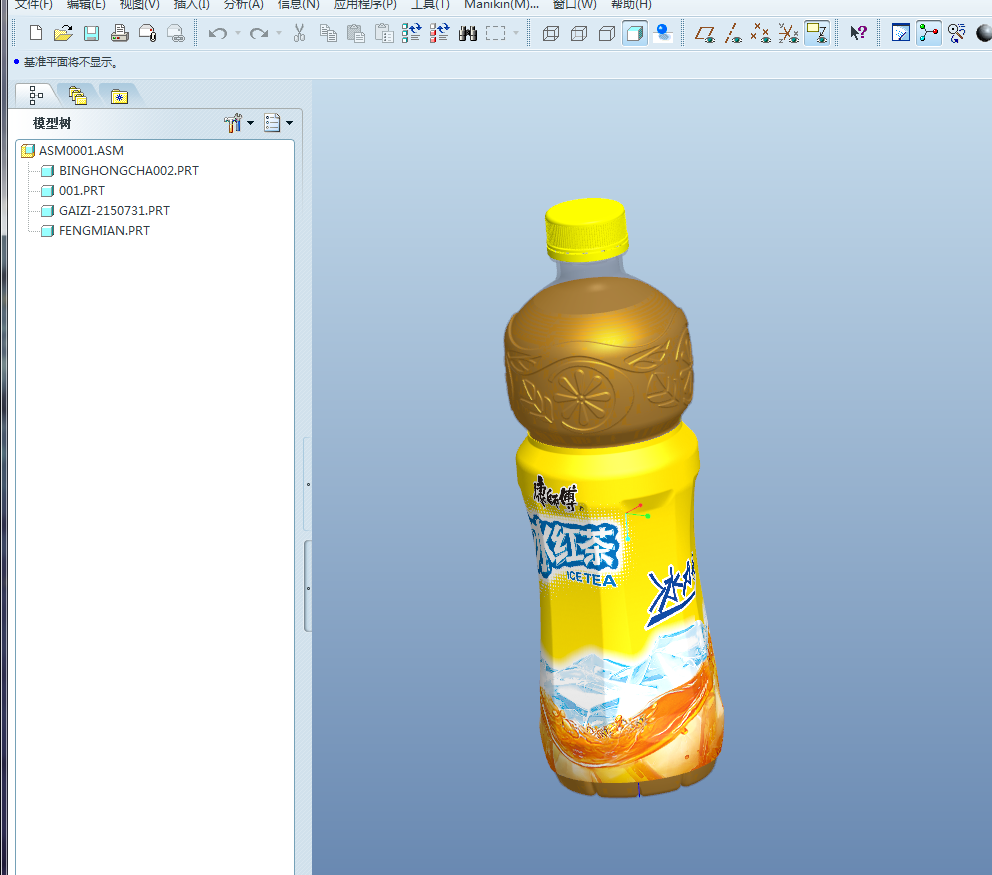Click the Cut scissors icon
Viewport: 992px width, 875px height.
300,33
